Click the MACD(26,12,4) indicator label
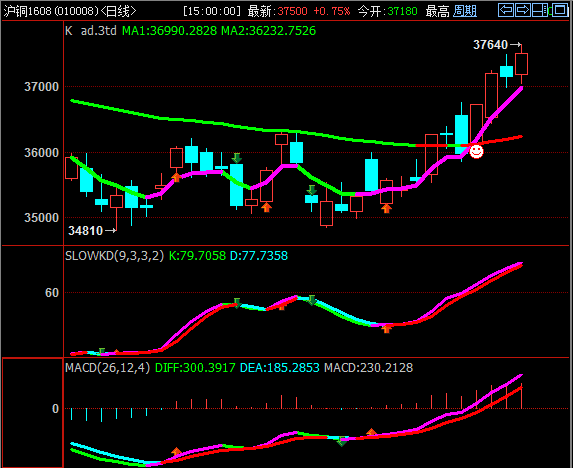The width and height of the screenshot is (573, 468). tap(107, 368)
